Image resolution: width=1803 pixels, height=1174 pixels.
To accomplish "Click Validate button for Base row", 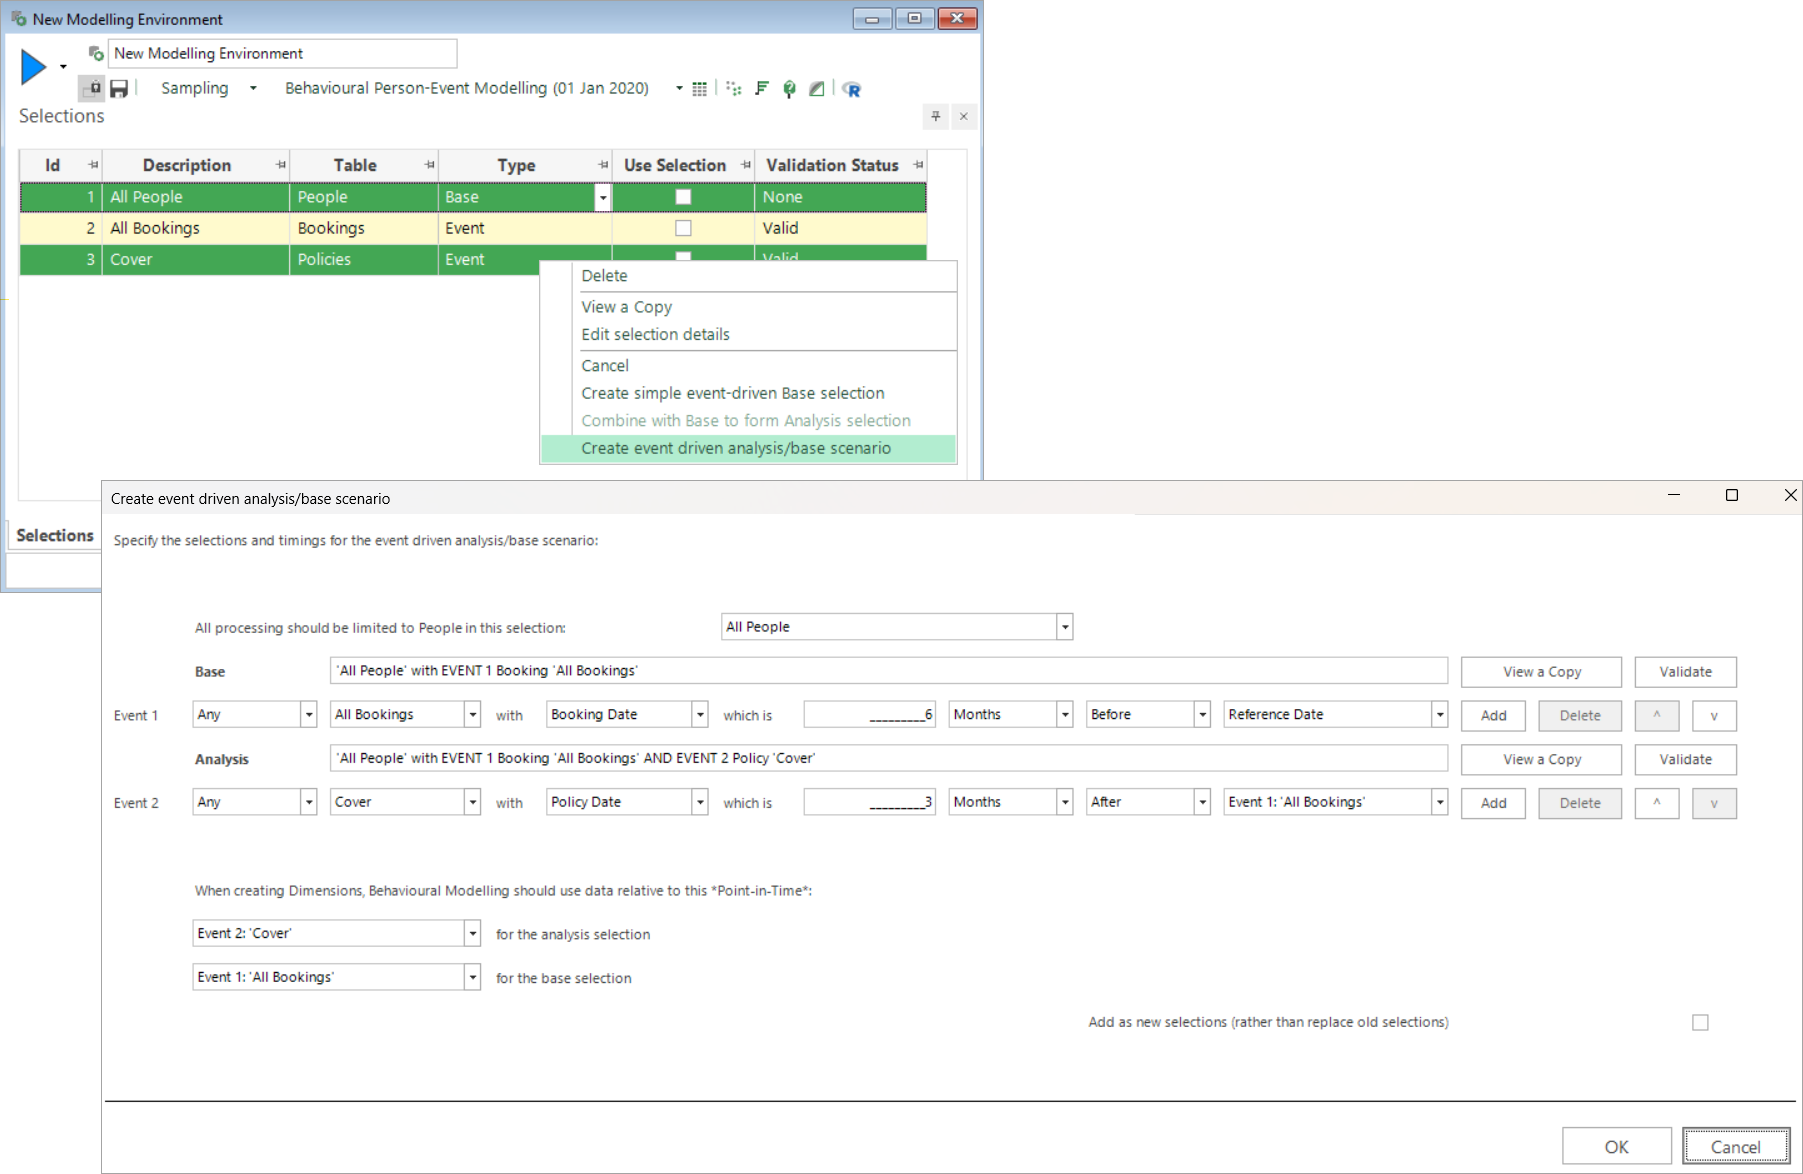I will (1685, 672).
